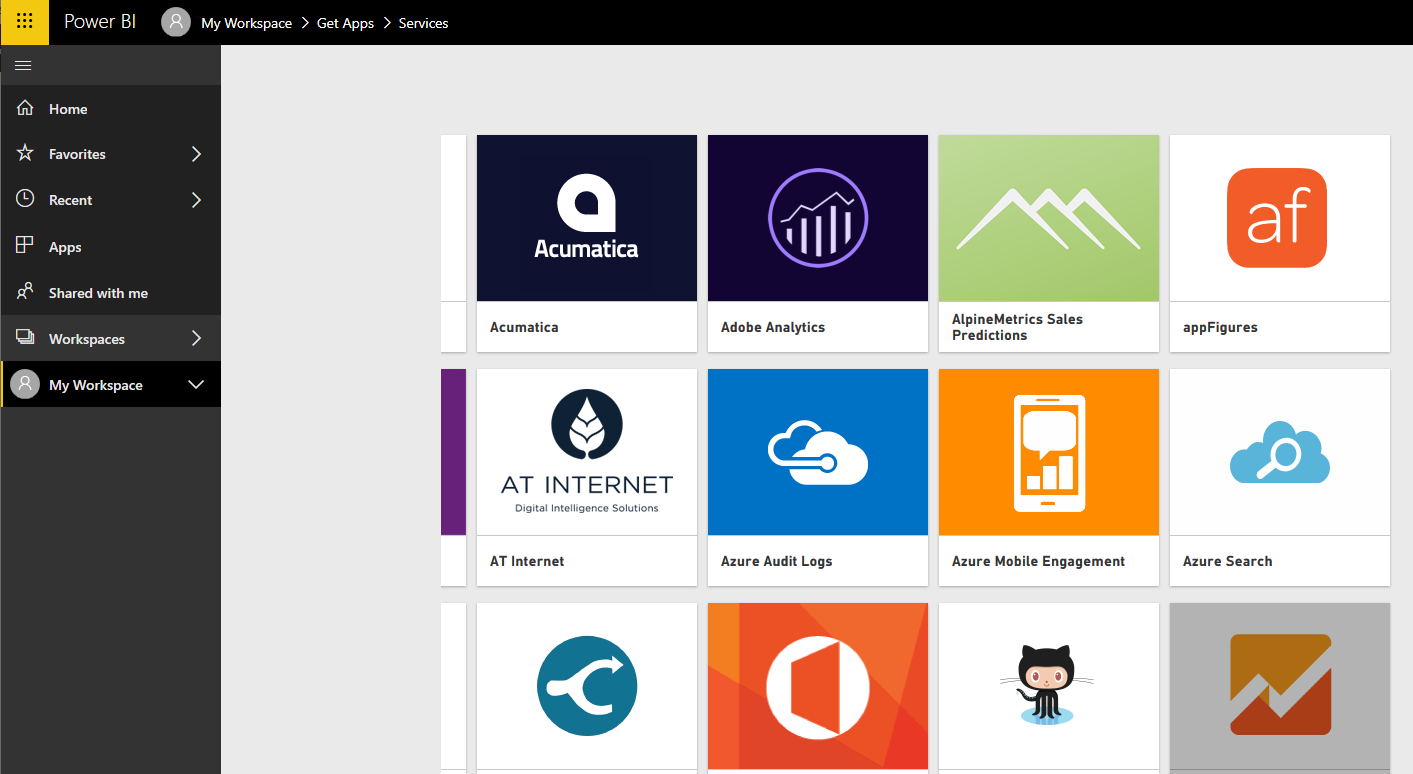Select the GitHub Octocat logo tile
The height and width of the screenshot is (774, 1413).
1049,686
